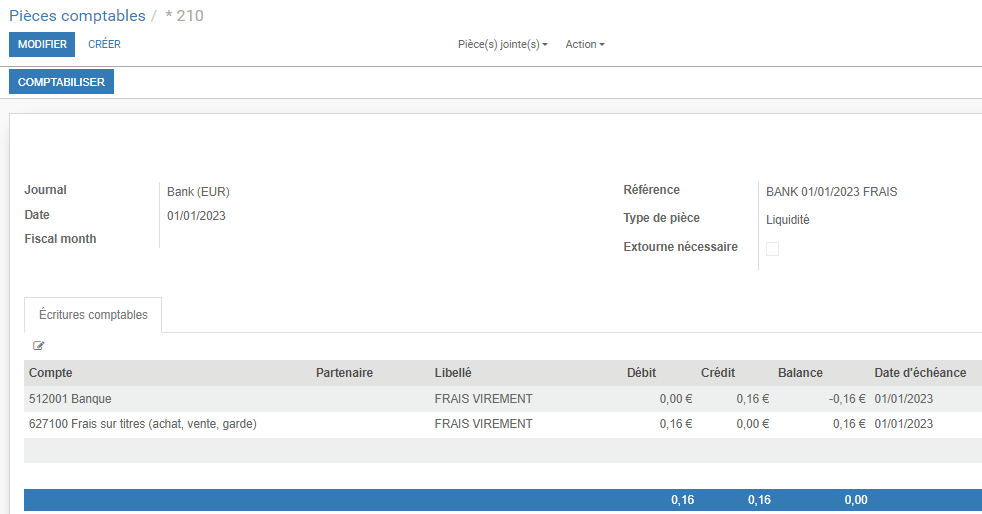Toggle the Extourne nécessaire checkbox
Viewport: 982px width, 514px height.
pyautogui.click(x=773, y=249)
